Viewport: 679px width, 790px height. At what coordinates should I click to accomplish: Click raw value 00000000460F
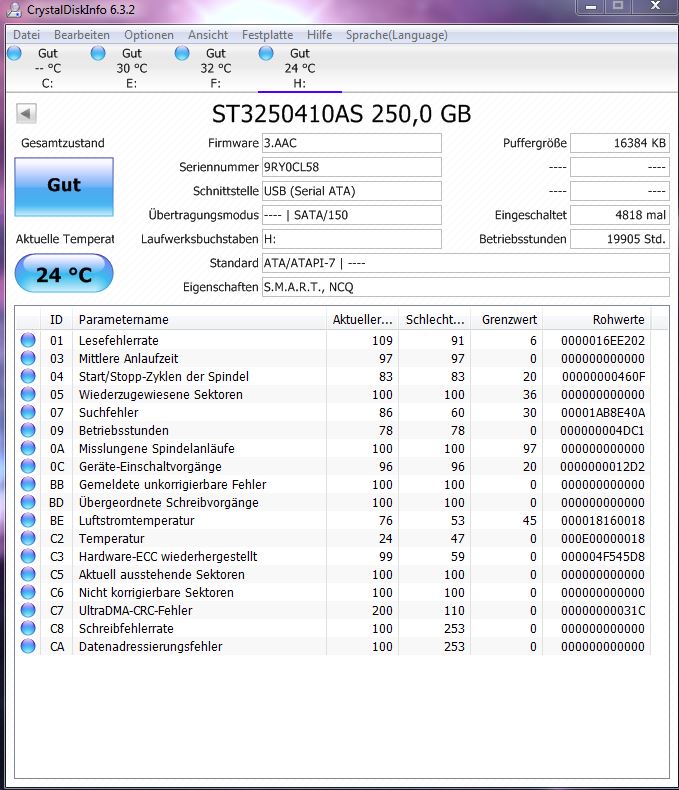(603, 376)
